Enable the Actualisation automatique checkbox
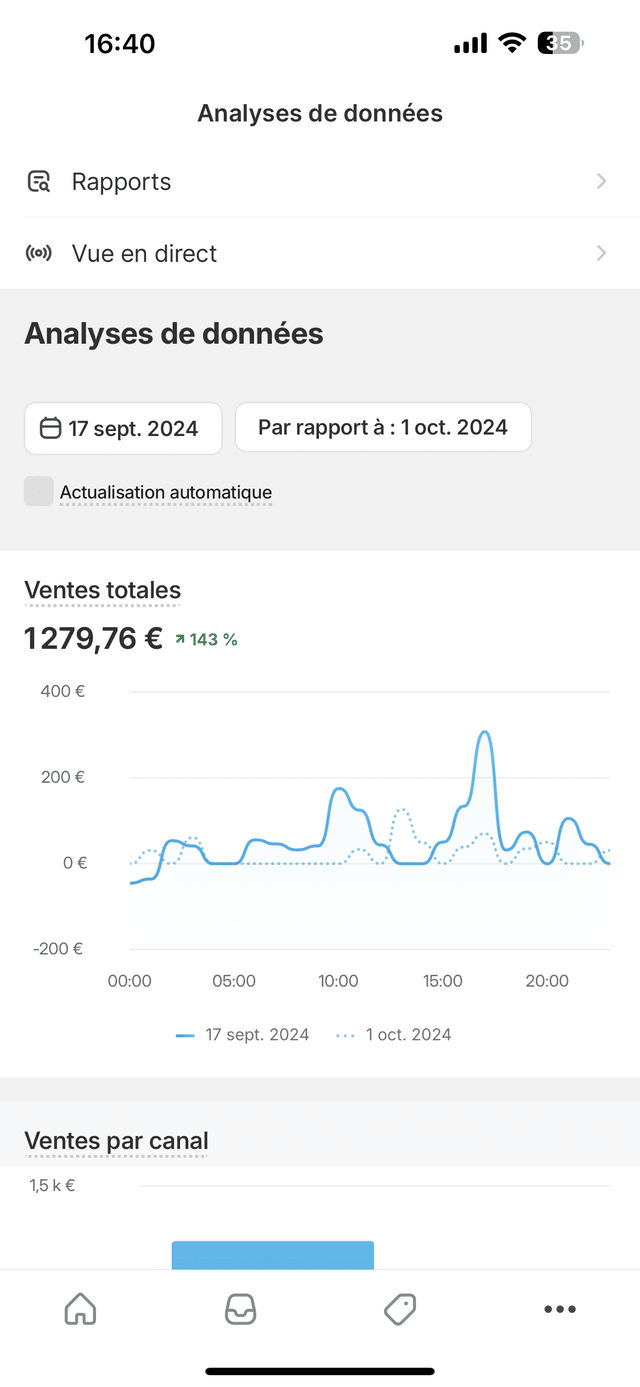 (x=39, y=491)
